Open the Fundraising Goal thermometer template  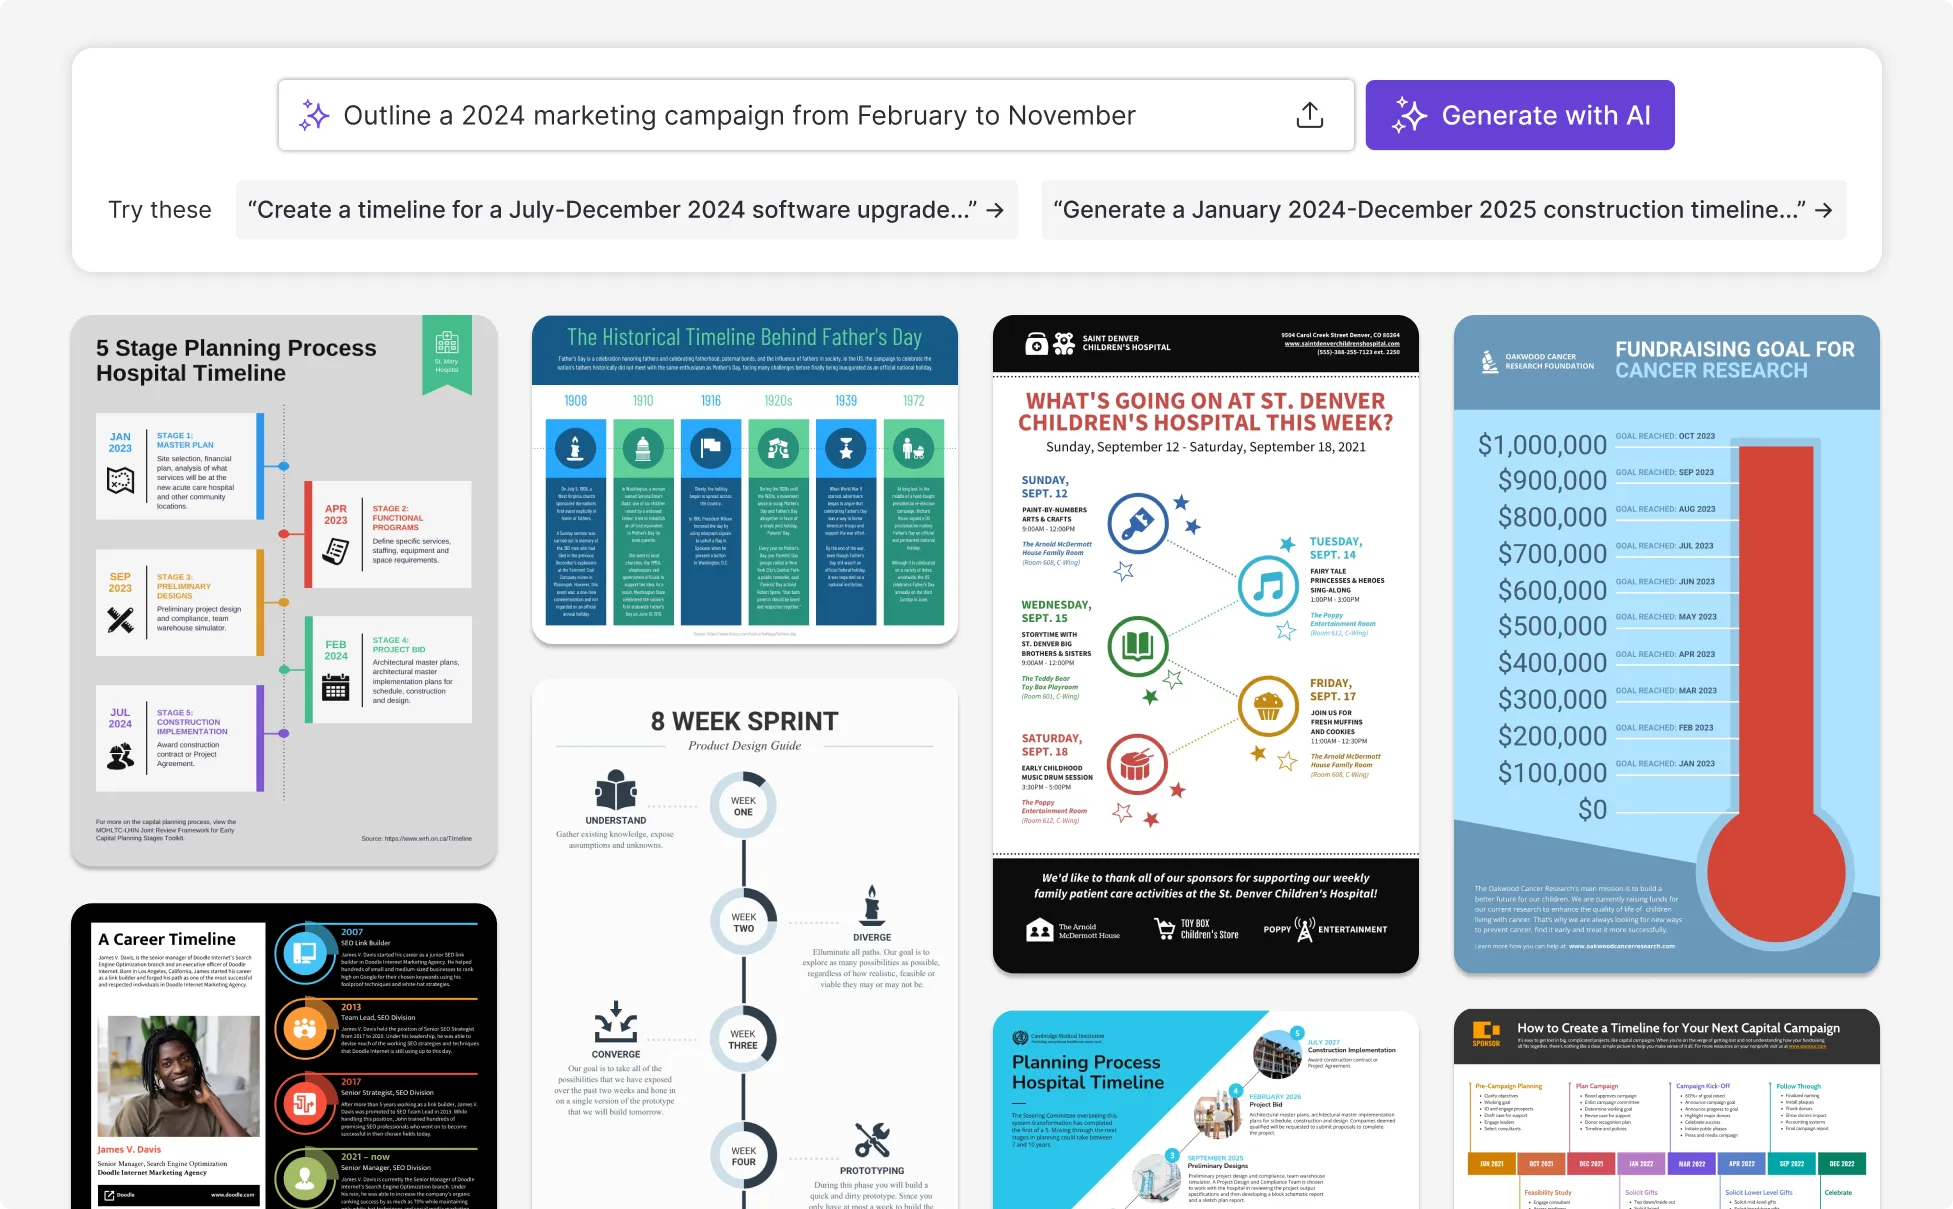(1667, 644)
